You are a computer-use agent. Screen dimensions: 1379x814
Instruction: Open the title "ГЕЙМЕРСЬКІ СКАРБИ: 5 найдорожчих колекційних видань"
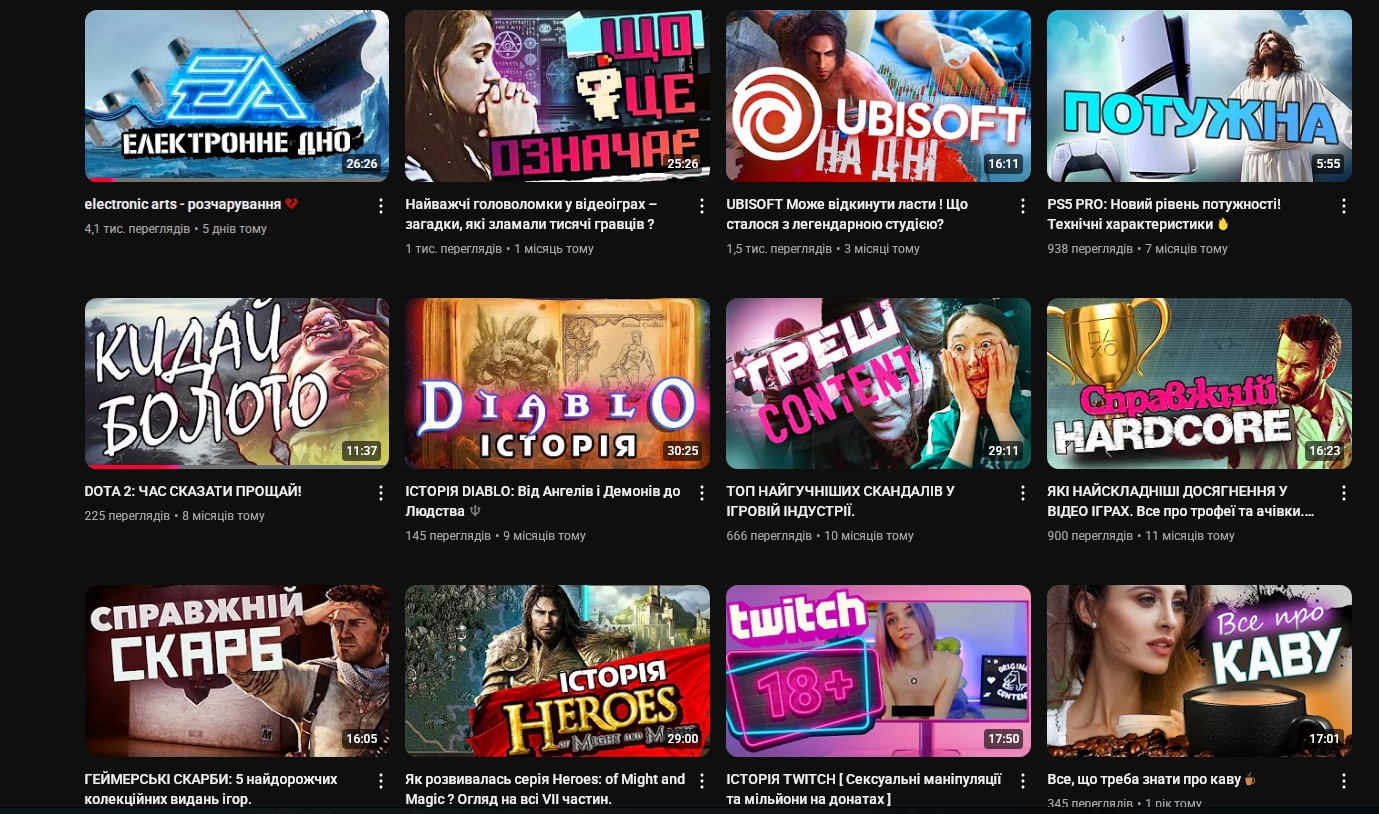click(211, 789)
